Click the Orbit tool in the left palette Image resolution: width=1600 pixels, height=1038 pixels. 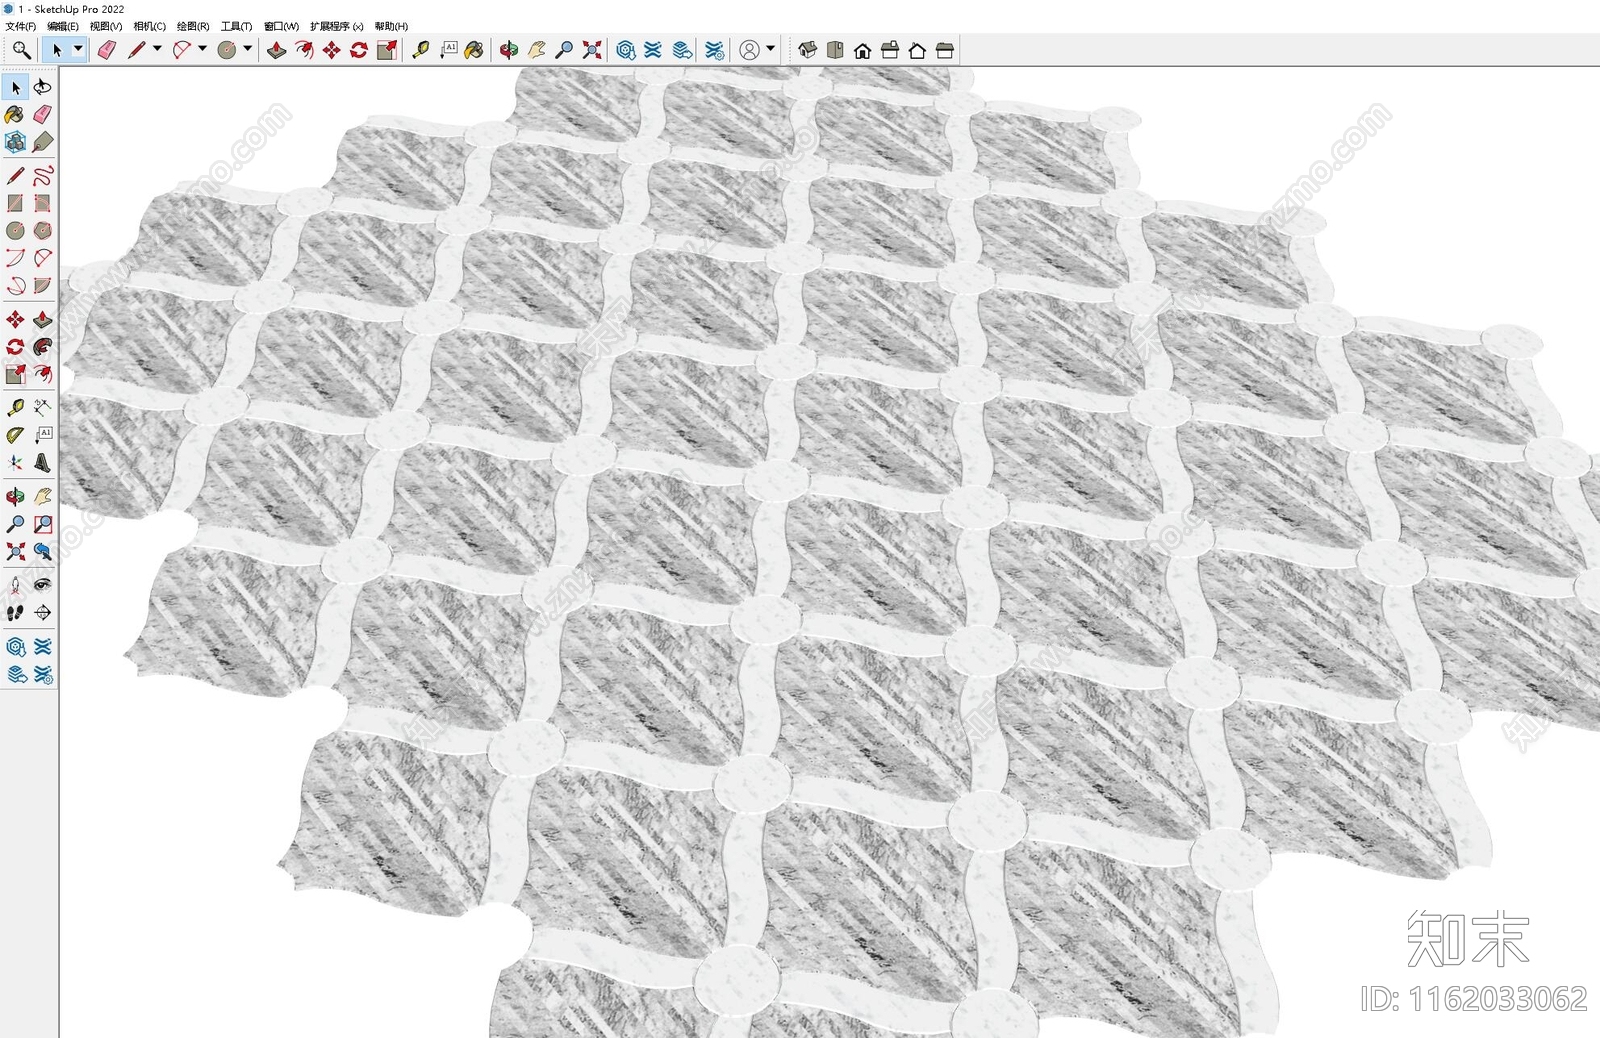tap(15, 497)
